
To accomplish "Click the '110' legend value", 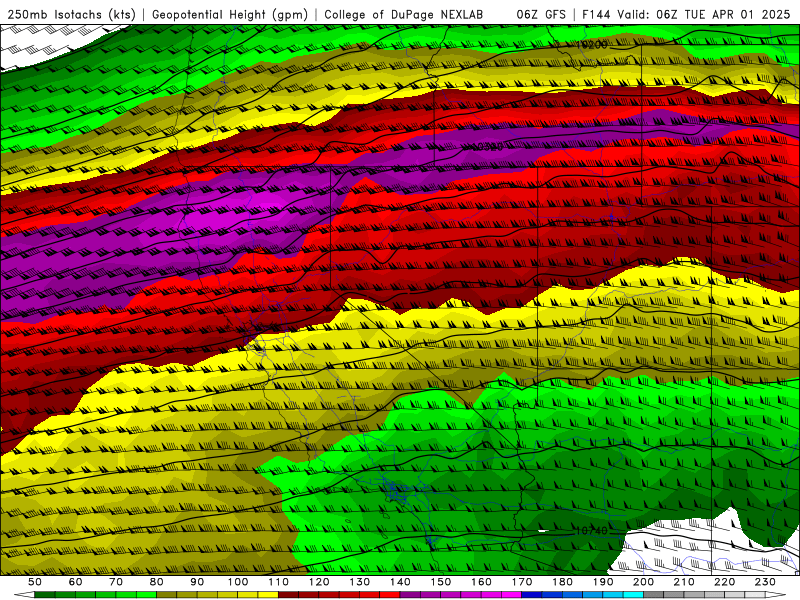I will coord(279,582).
